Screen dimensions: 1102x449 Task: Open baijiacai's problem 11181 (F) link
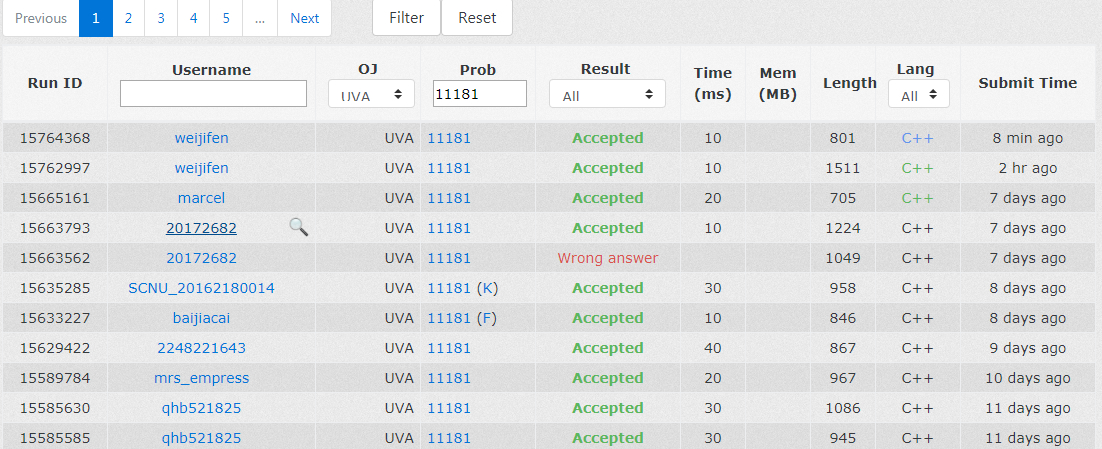[x=462, y=318]
